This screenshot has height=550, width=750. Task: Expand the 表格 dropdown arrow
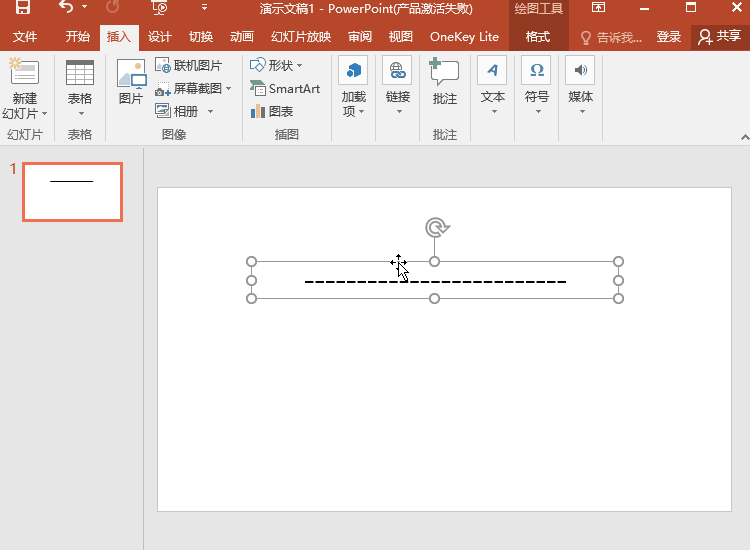tap(81, 114)
